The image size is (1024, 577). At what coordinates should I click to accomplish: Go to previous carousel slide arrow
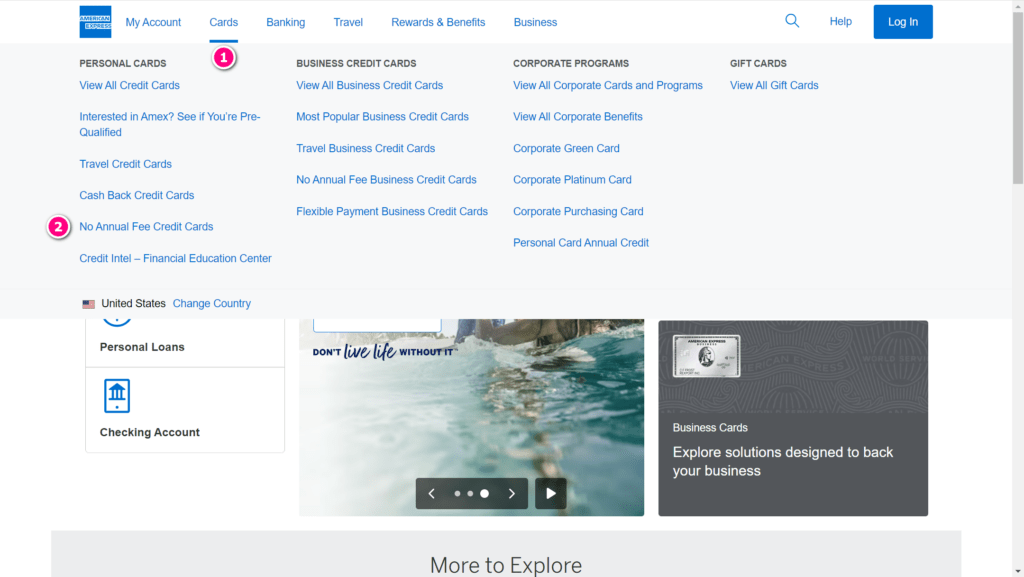point(432,493)
